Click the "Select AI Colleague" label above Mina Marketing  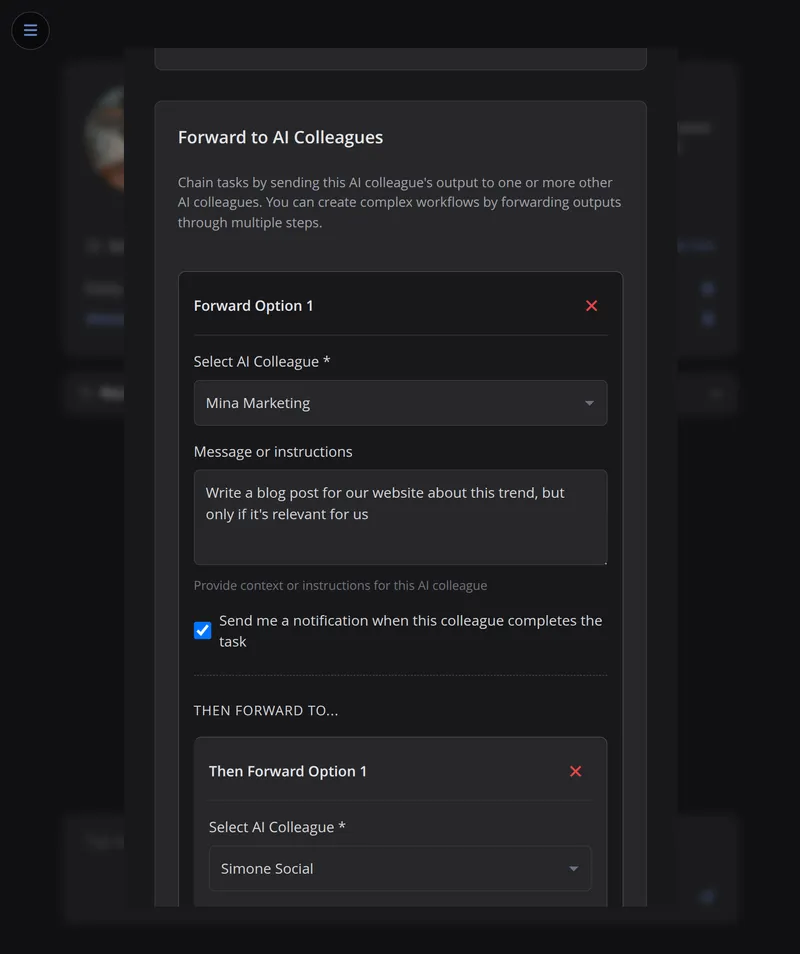click(x=262, y=362)
